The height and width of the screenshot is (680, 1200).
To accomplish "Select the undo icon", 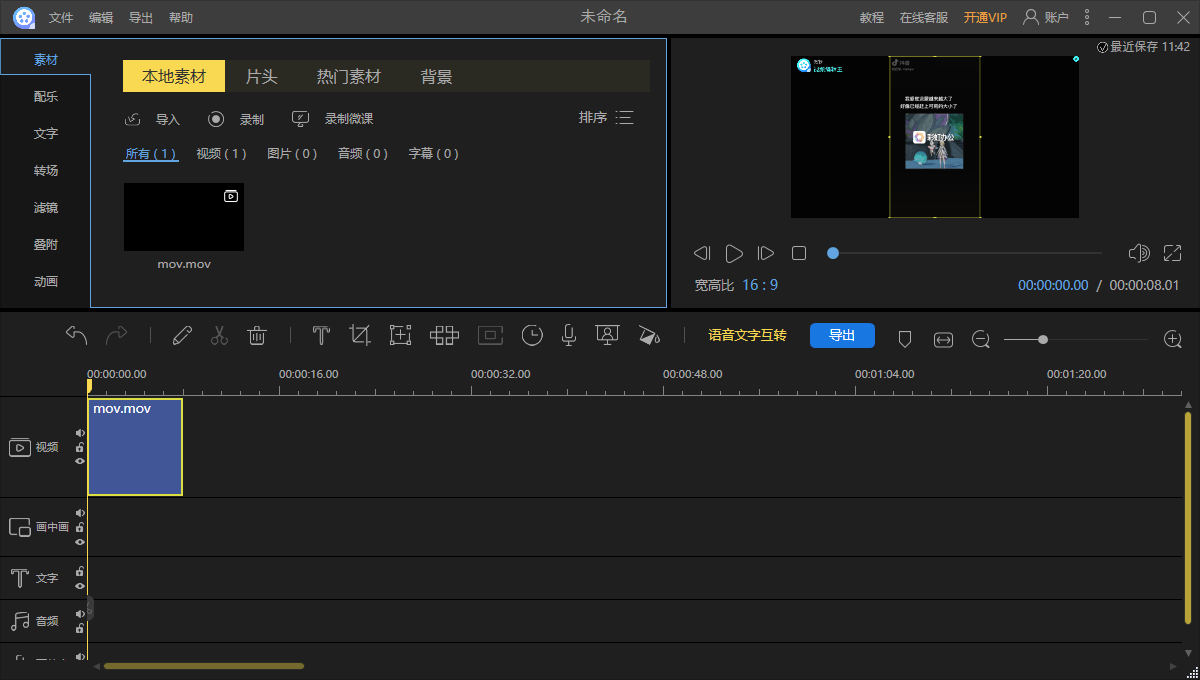I will pos(76,335).
